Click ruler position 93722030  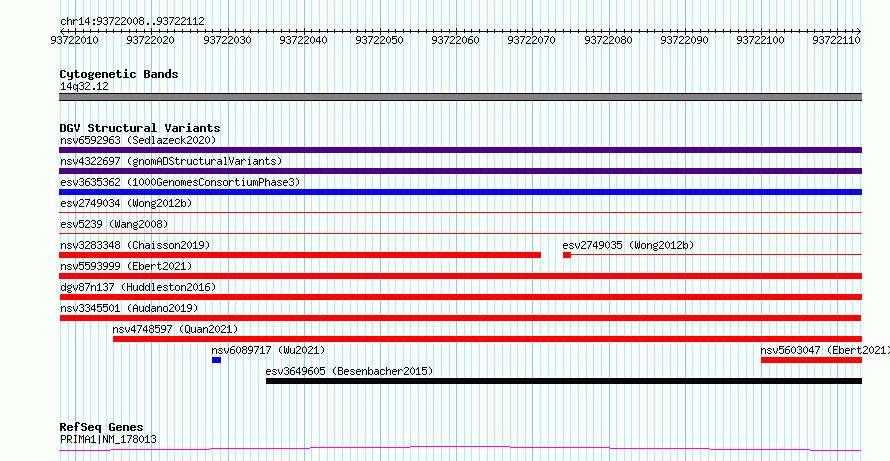(227, 40)
